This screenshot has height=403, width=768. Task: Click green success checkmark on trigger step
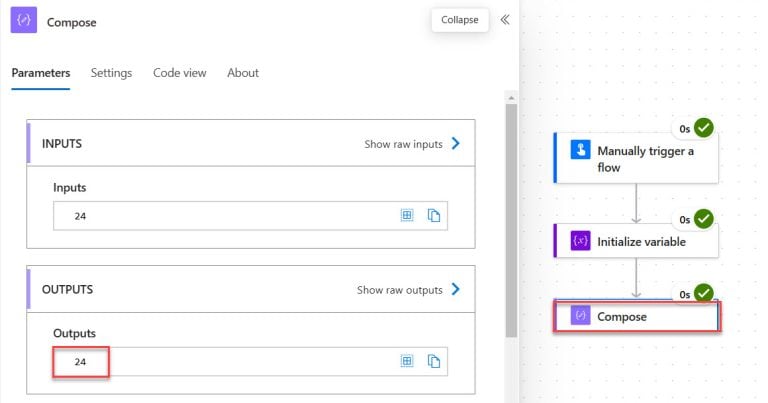704,128
